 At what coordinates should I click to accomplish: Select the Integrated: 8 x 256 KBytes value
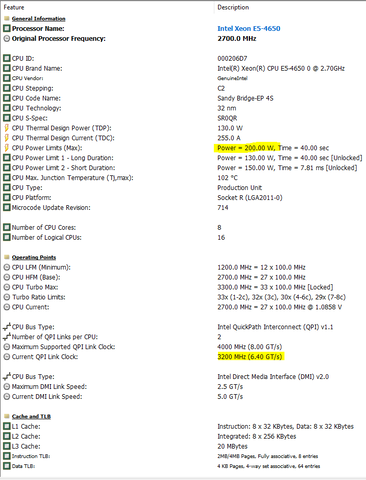pyautogui.click(x=257, y=436)
